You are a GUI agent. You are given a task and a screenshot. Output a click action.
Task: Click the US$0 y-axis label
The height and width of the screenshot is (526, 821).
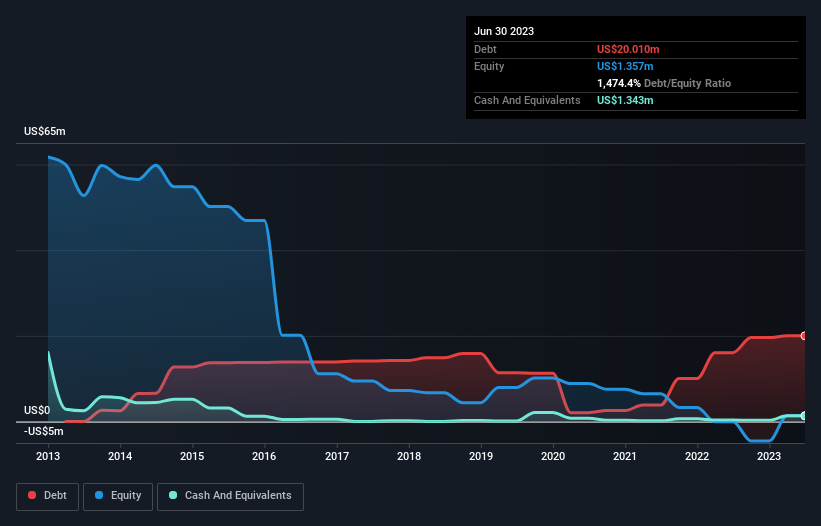coord(37,410)
